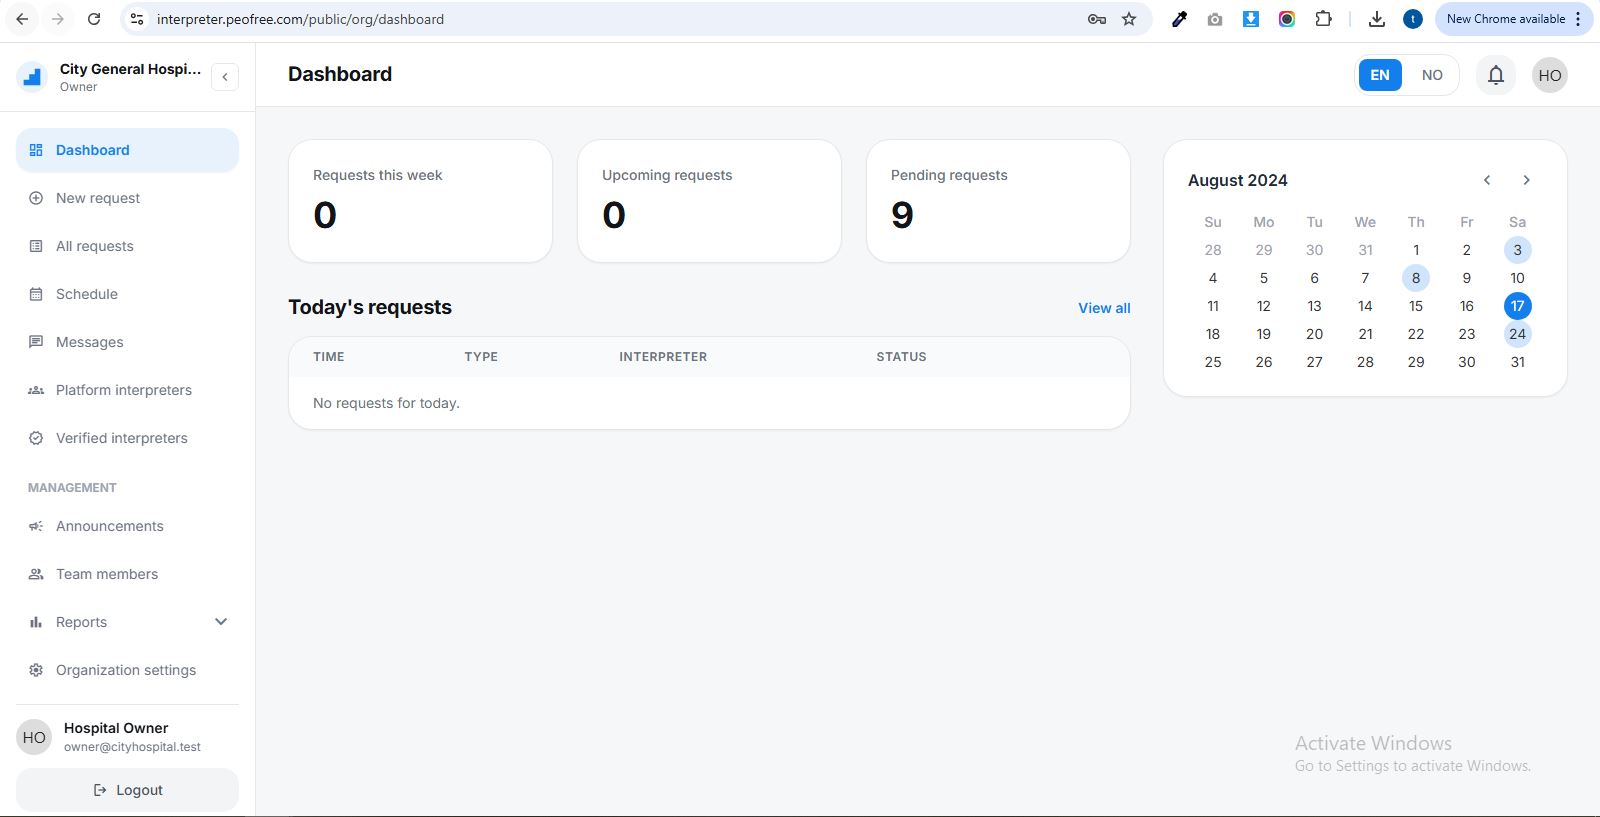The width and height of the screenshot is (1600, 817).
Task: Switch language to NO
Action: pos(1431,75)
